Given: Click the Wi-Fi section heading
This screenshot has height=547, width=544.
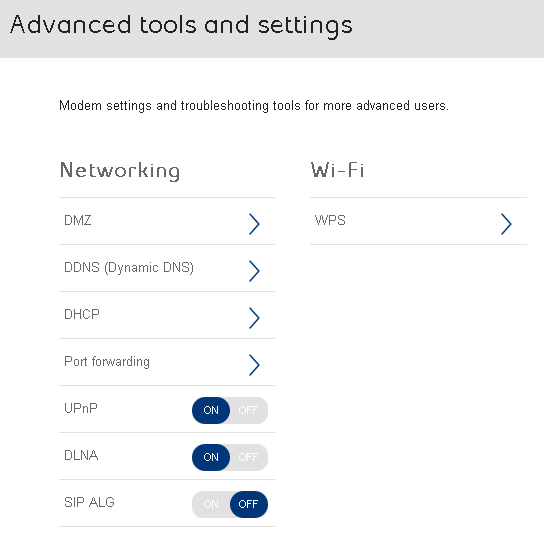Looking at the screenshot, I should (337, 170).
